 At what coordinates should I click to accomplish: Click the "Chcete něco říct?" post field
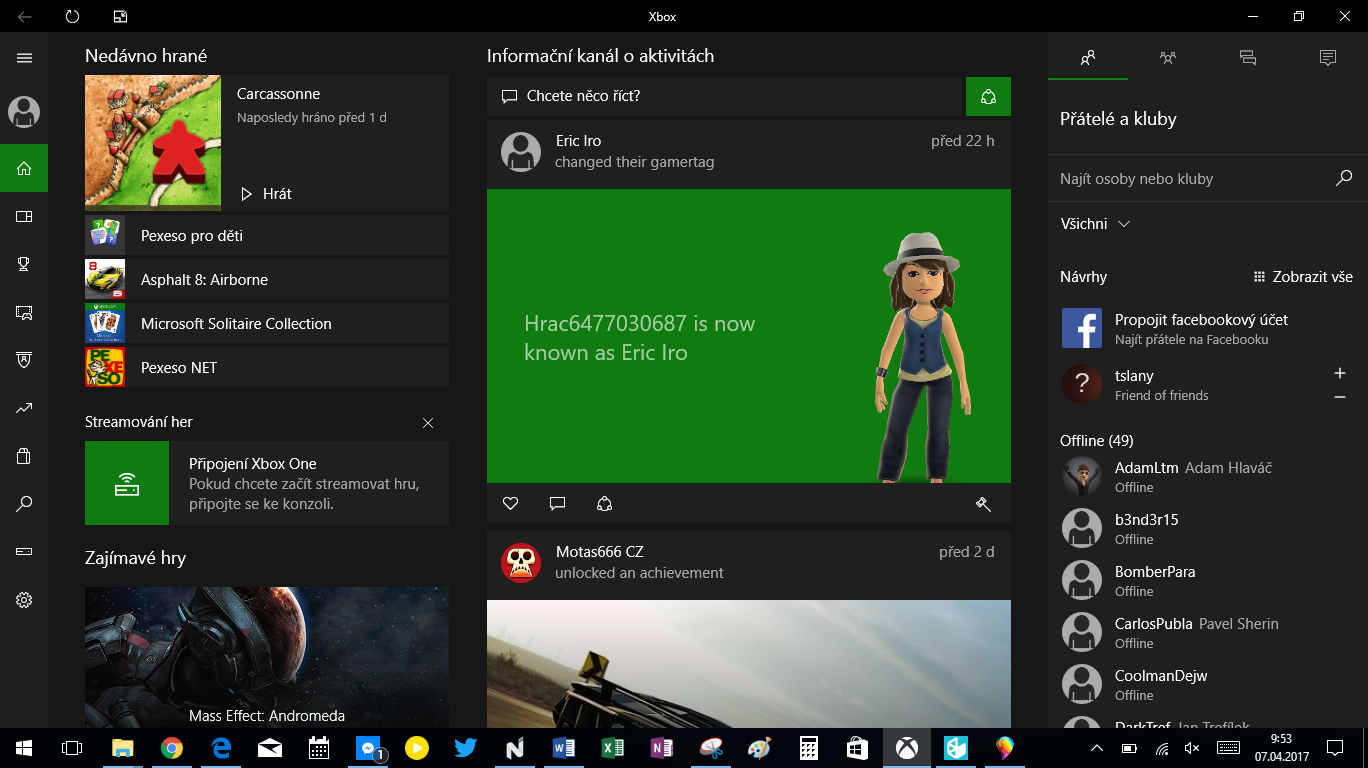tap(724, 96)
